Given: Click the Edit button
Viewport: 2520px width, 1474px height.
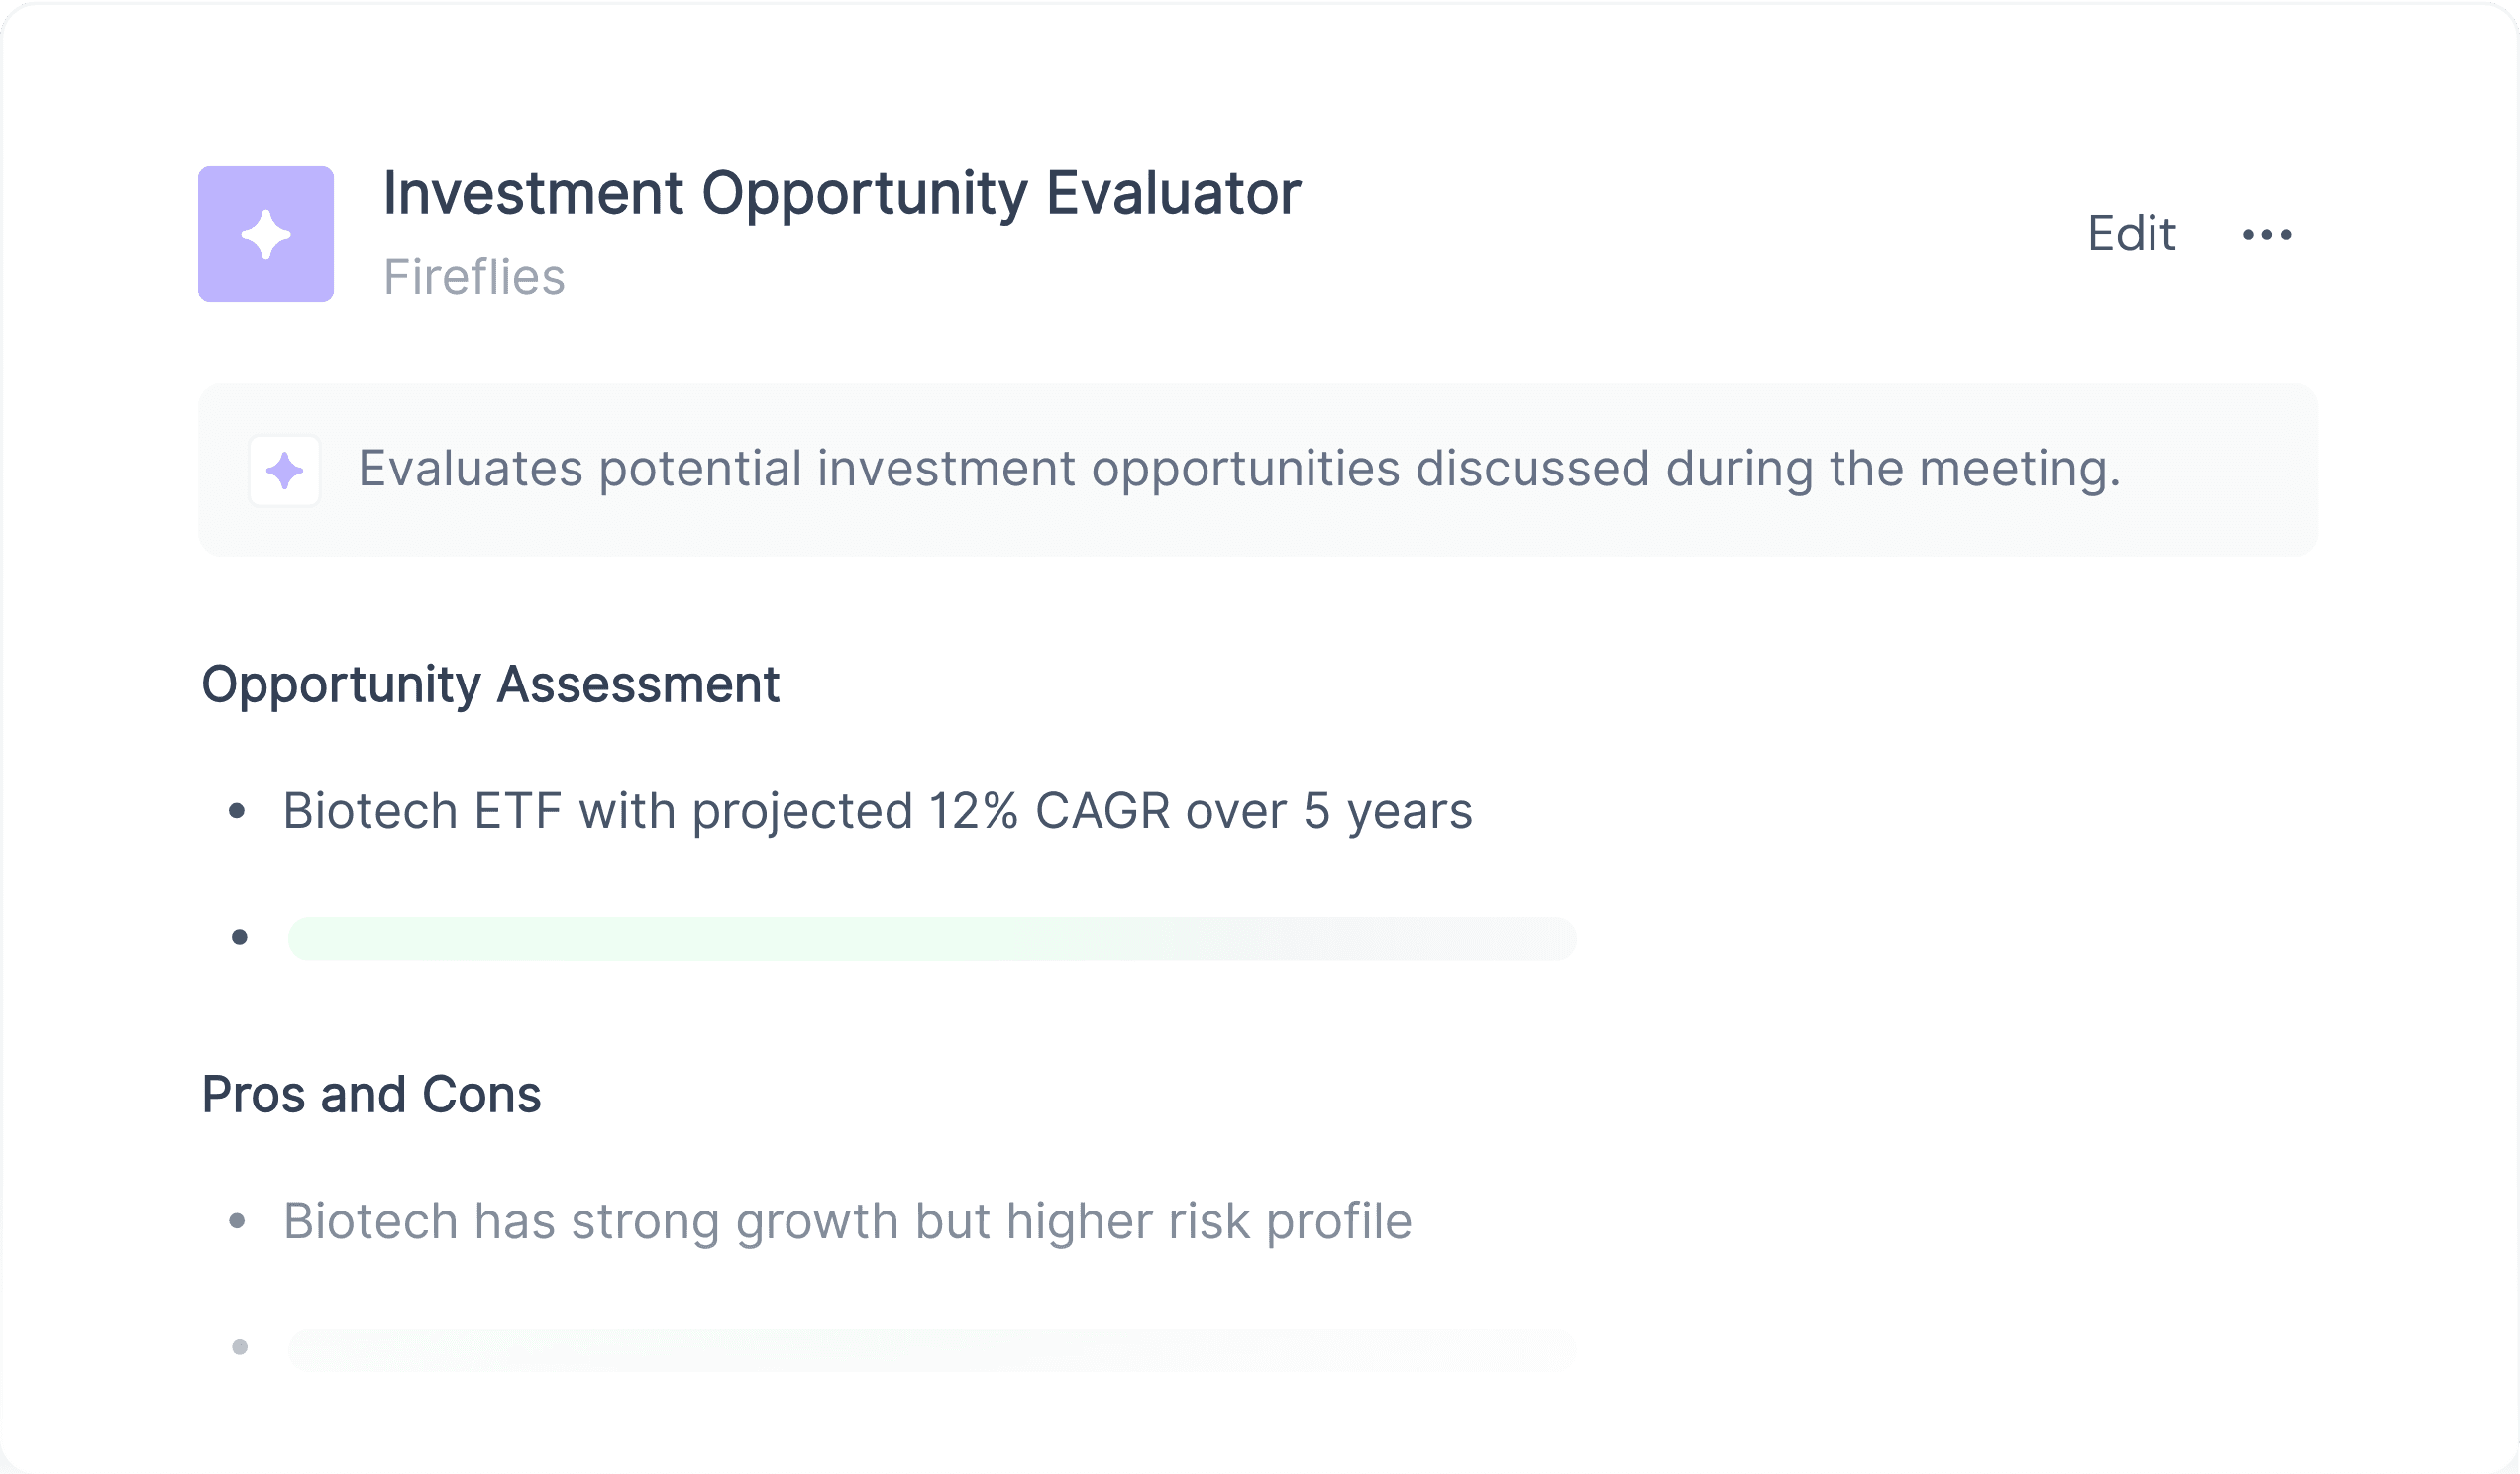Looking at the screenshot, I should tap(2131, 234).
